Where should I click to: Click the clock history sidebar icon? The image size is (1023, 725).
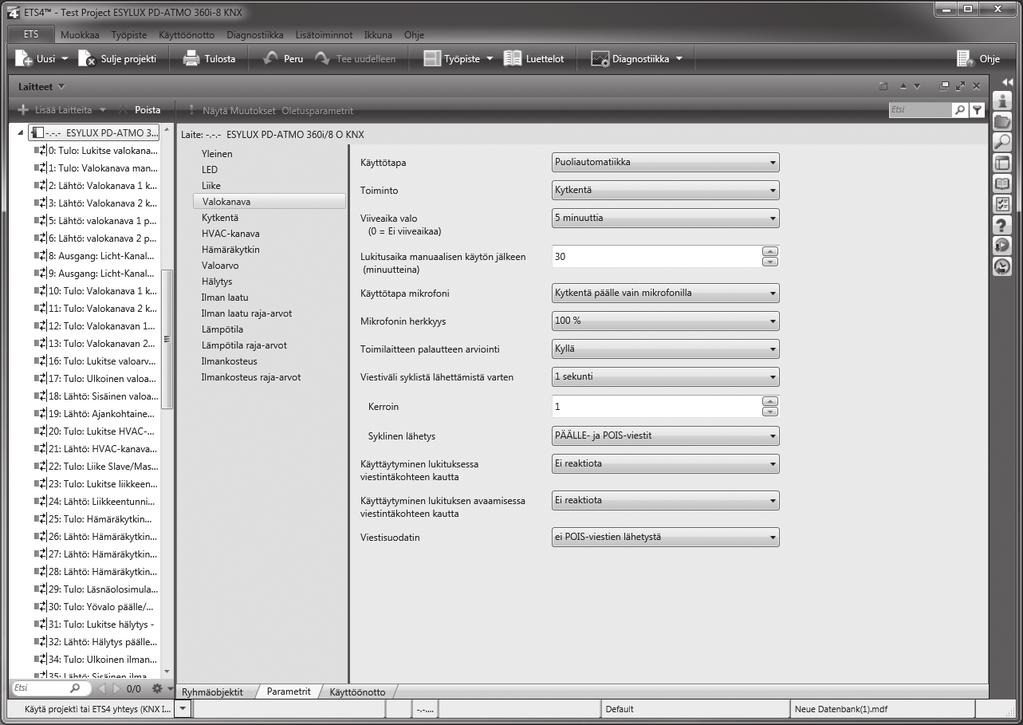click(1003, 267)
